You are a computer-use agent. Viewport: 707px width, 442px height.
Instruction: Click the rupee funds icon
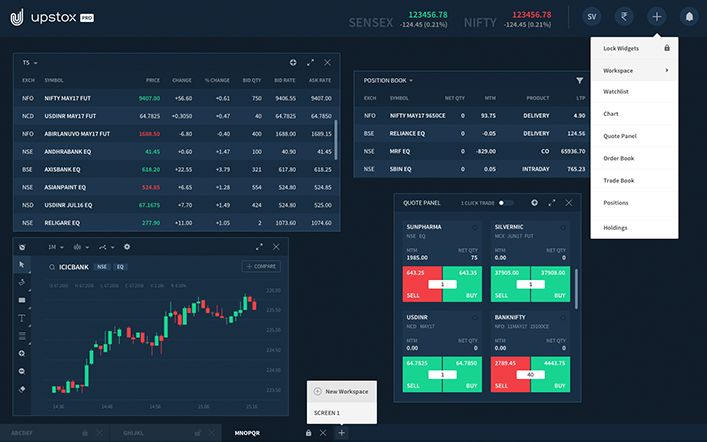(624, 17)
